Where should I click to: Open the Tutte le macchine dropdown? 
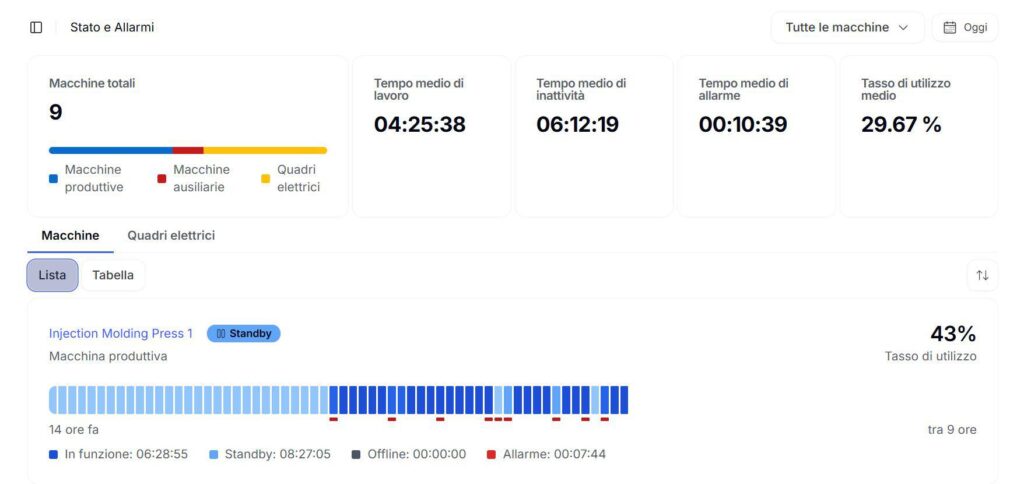pyautogui.click(x=847, y=27)
